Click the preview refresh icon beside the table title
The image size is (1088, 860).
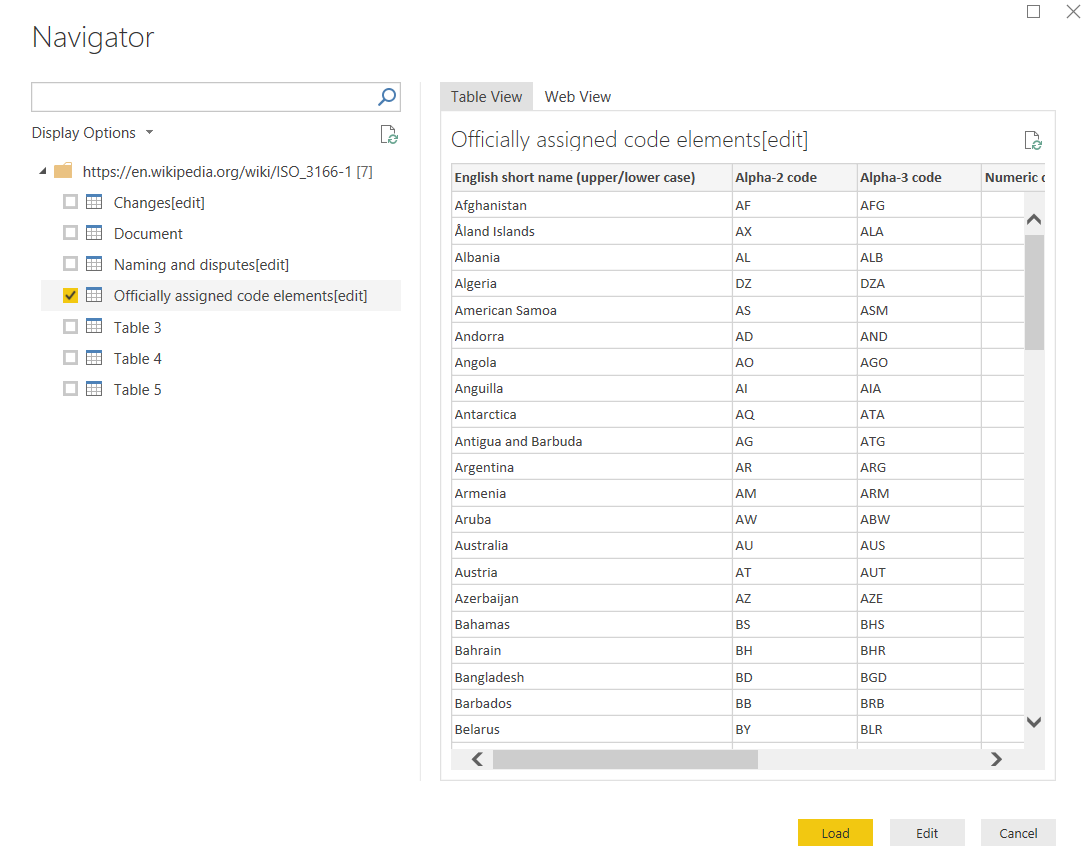point(1033,141)
